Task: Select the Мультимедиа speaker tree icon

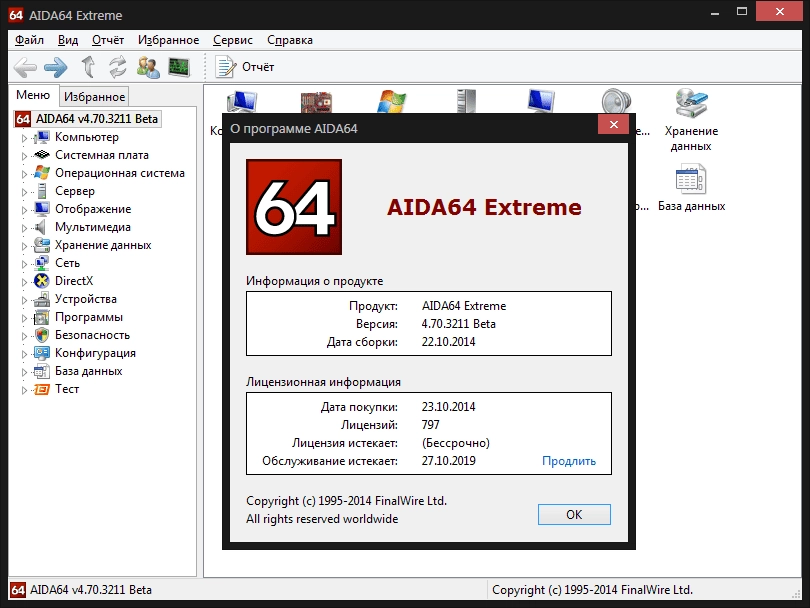Action: pyautogui.click(x=40, y=227)
